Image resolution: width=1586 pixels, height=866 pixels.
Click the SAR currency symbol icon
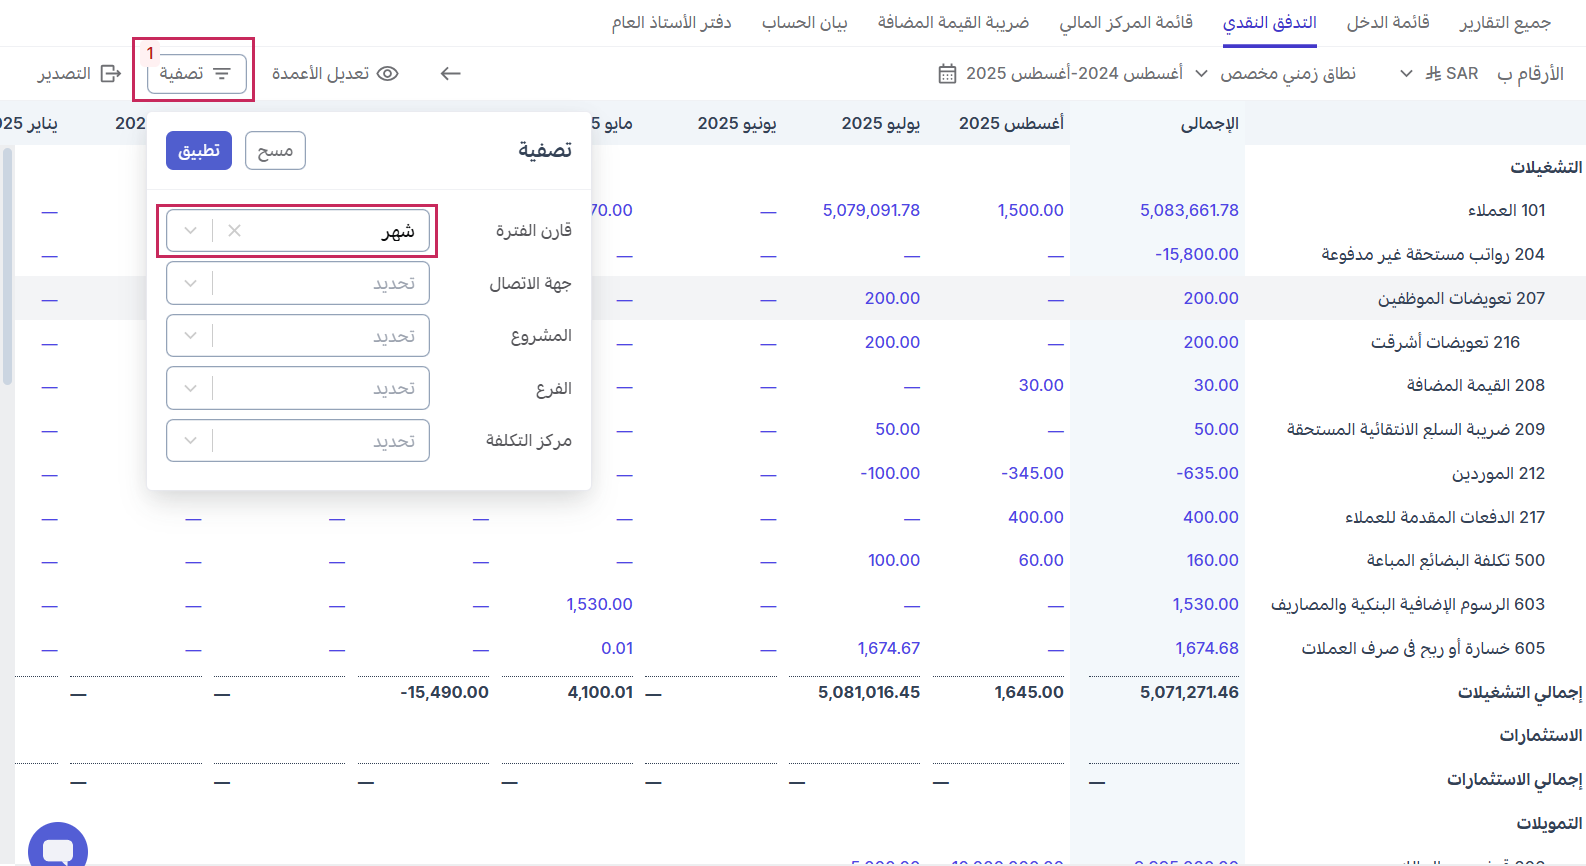click(1433, 74)
